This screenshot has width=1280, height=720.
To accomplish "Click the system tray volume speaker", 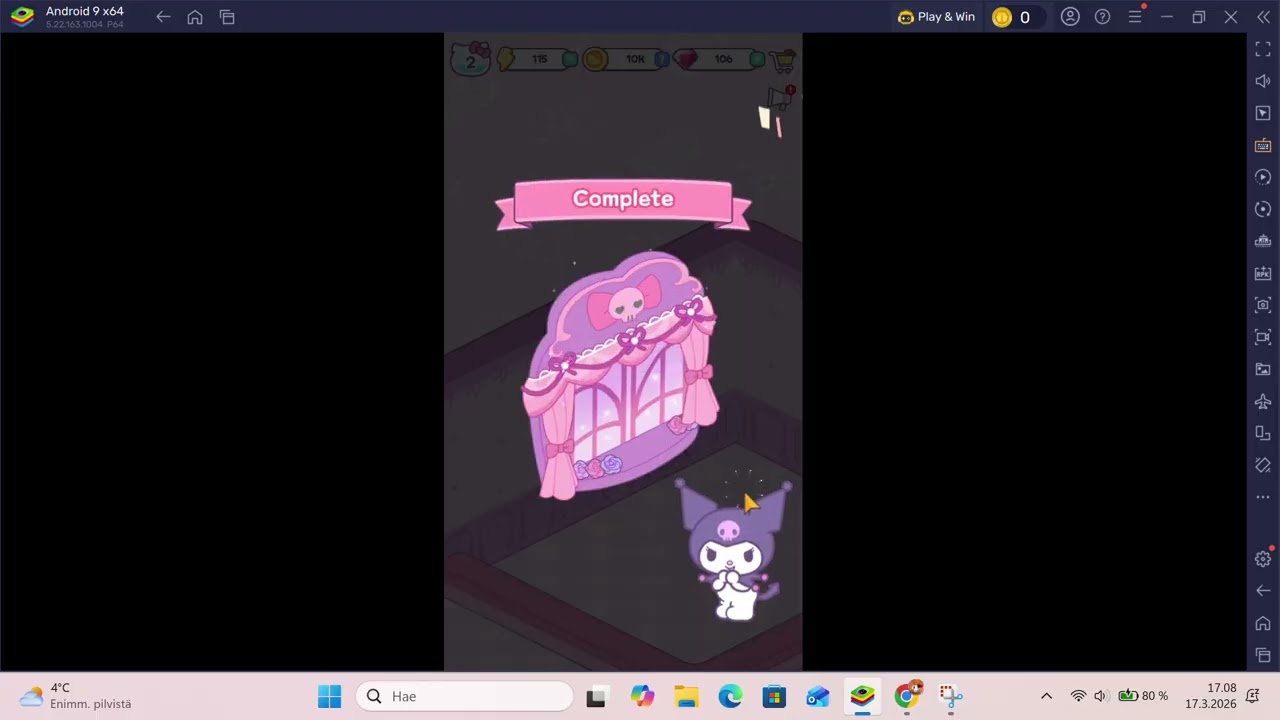I will [1101, 696].
